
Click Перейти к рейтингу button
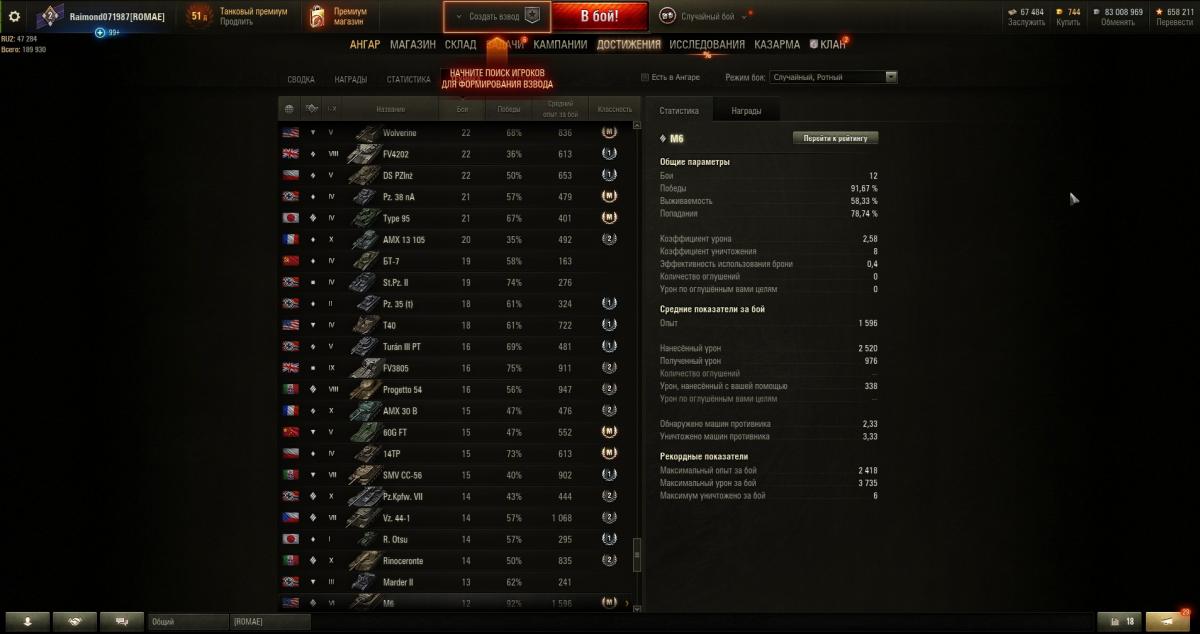tap(835, 138)
